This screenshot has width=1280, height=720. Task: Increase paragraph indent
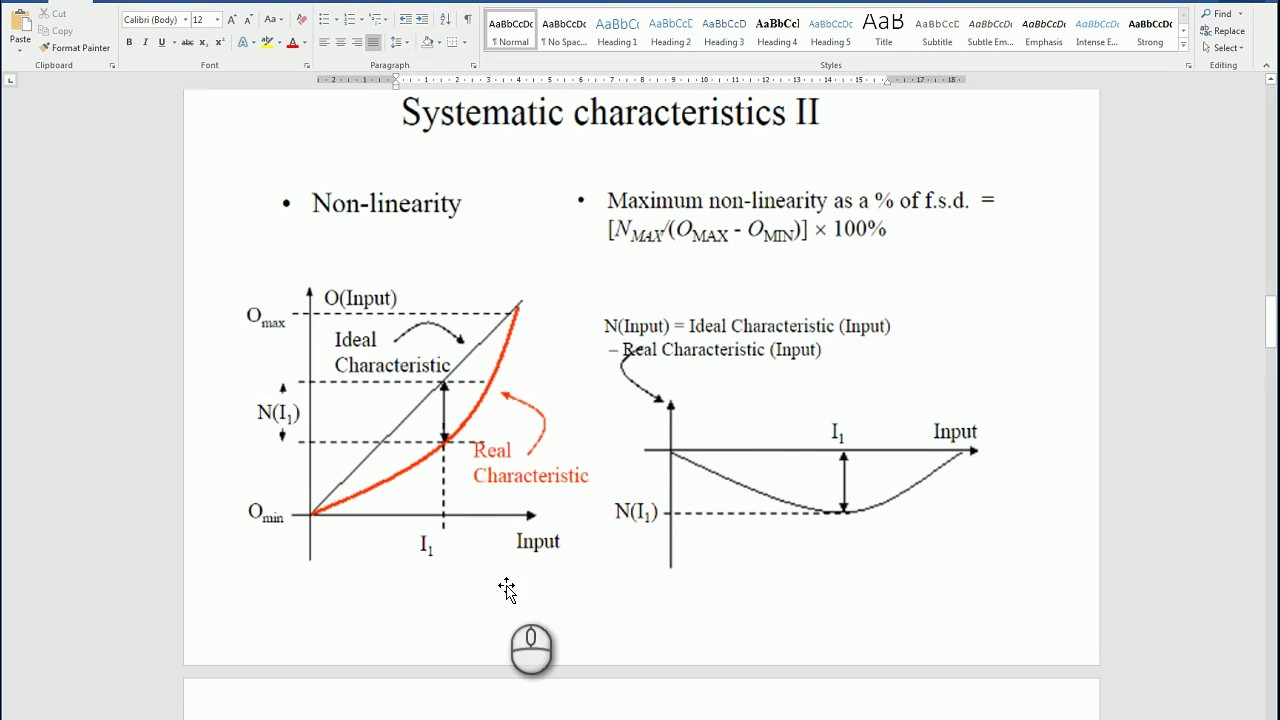[x=422, y=20]
